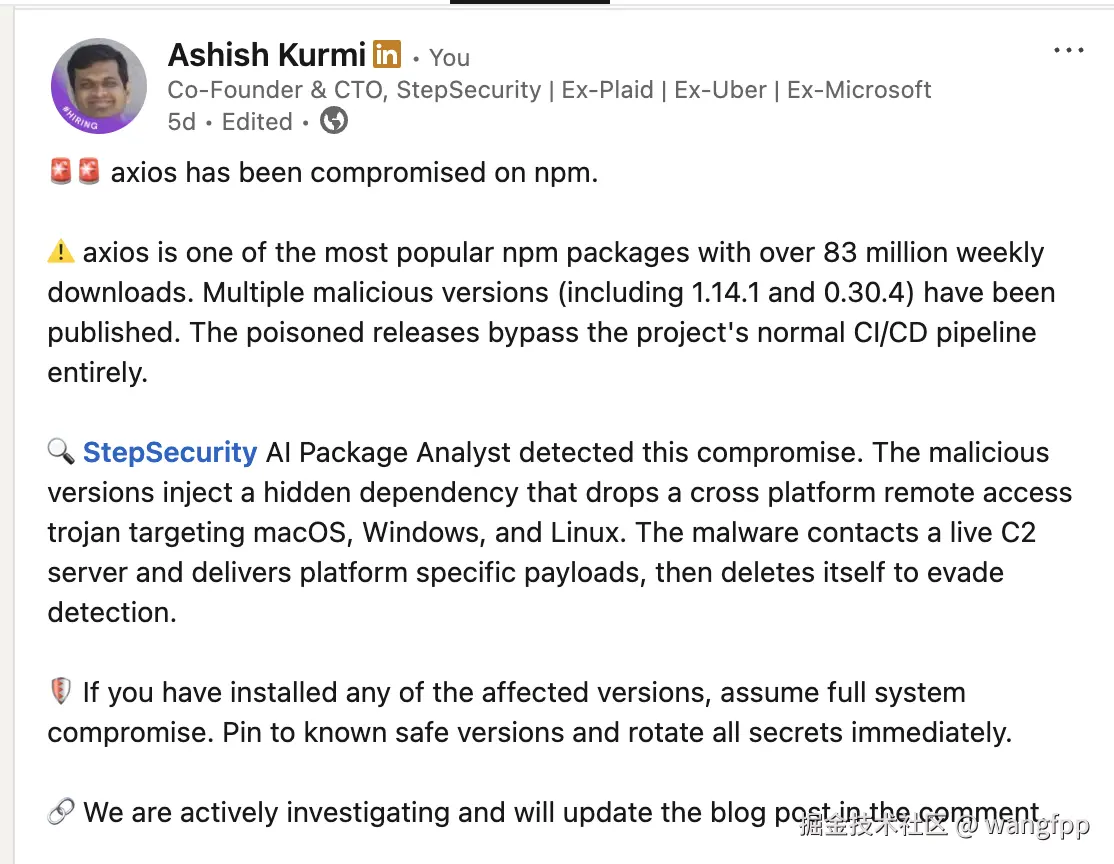
Task: Click the globe public visibility icon
Action: [x=333, y=122]
